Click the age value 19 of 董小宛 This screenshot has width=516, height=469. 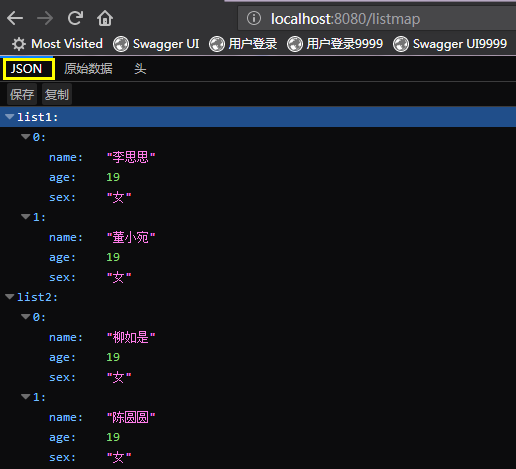(x=113, y=257)
